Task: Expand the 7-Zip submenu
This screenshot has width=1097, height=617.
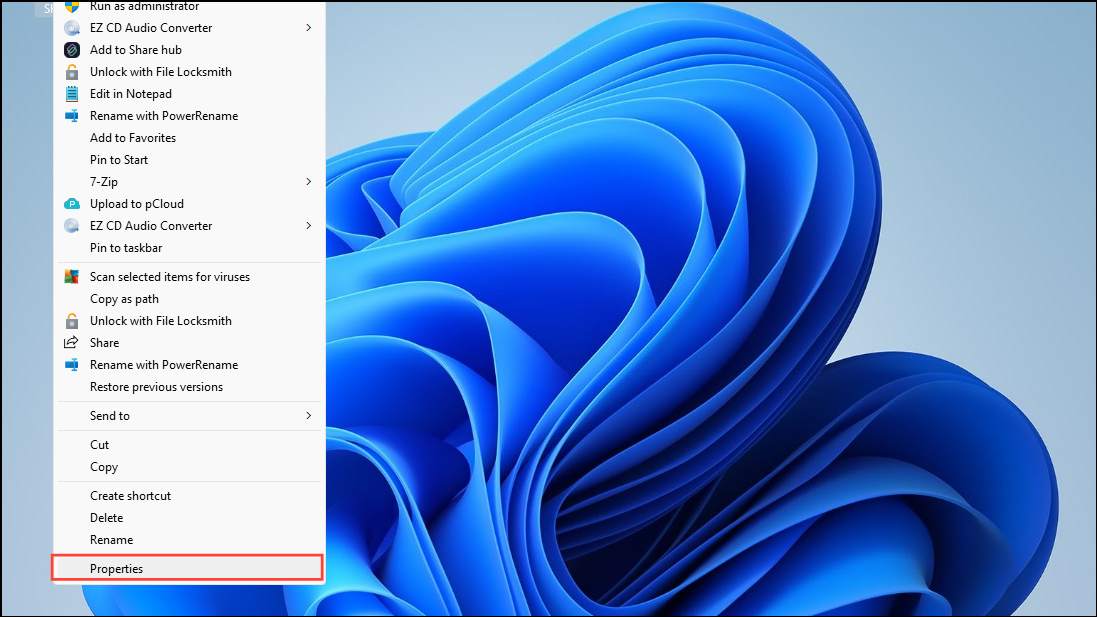Action: (x=310, y=181)
